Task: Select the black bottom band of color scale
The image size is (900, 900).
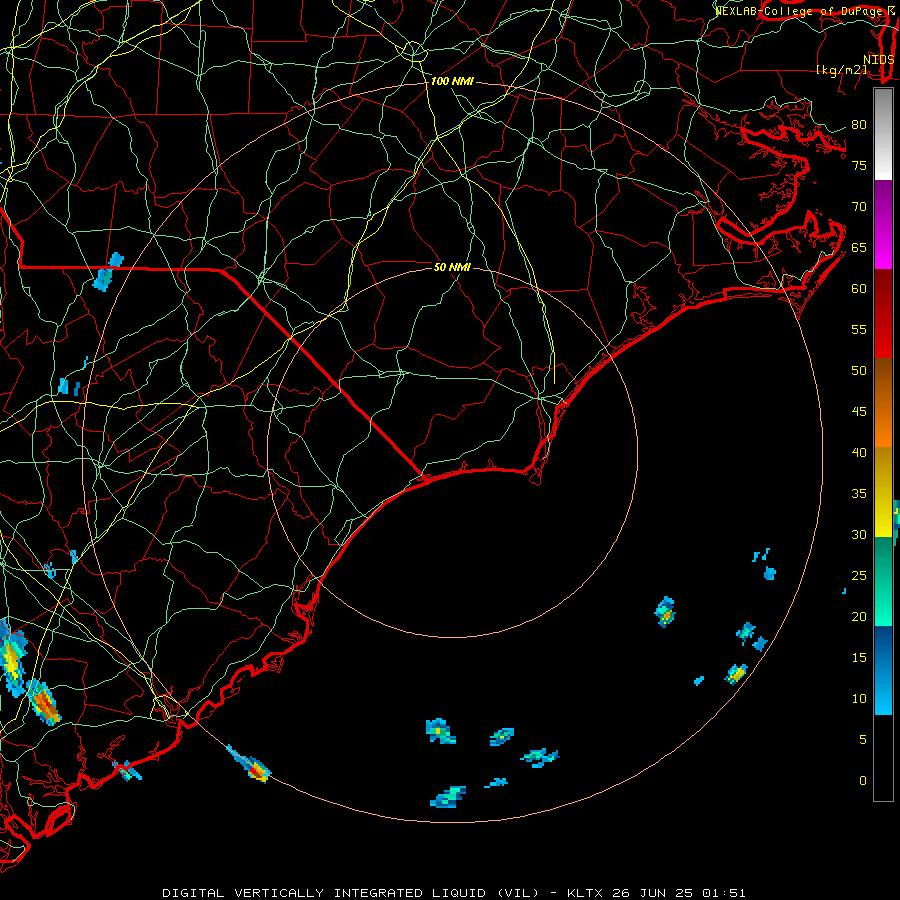Action: pos(883,758)
